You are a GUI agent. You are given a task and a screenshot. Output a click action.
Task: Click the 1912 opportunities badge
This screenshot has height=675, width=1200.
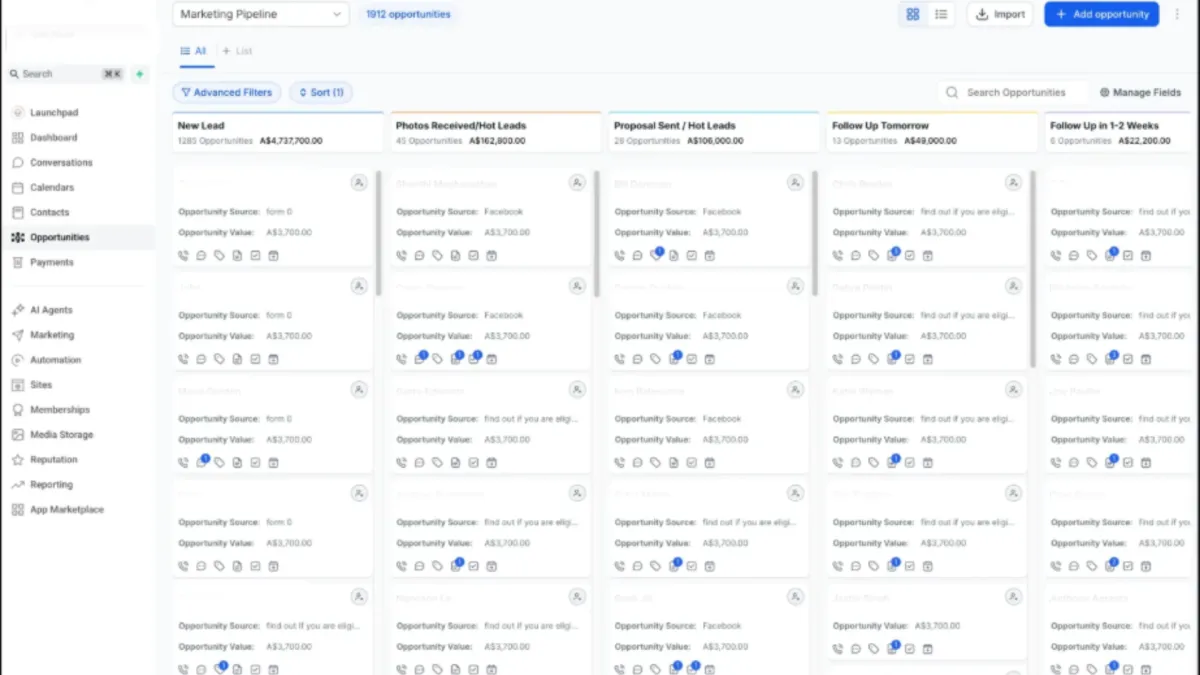(x=408, y=14)
